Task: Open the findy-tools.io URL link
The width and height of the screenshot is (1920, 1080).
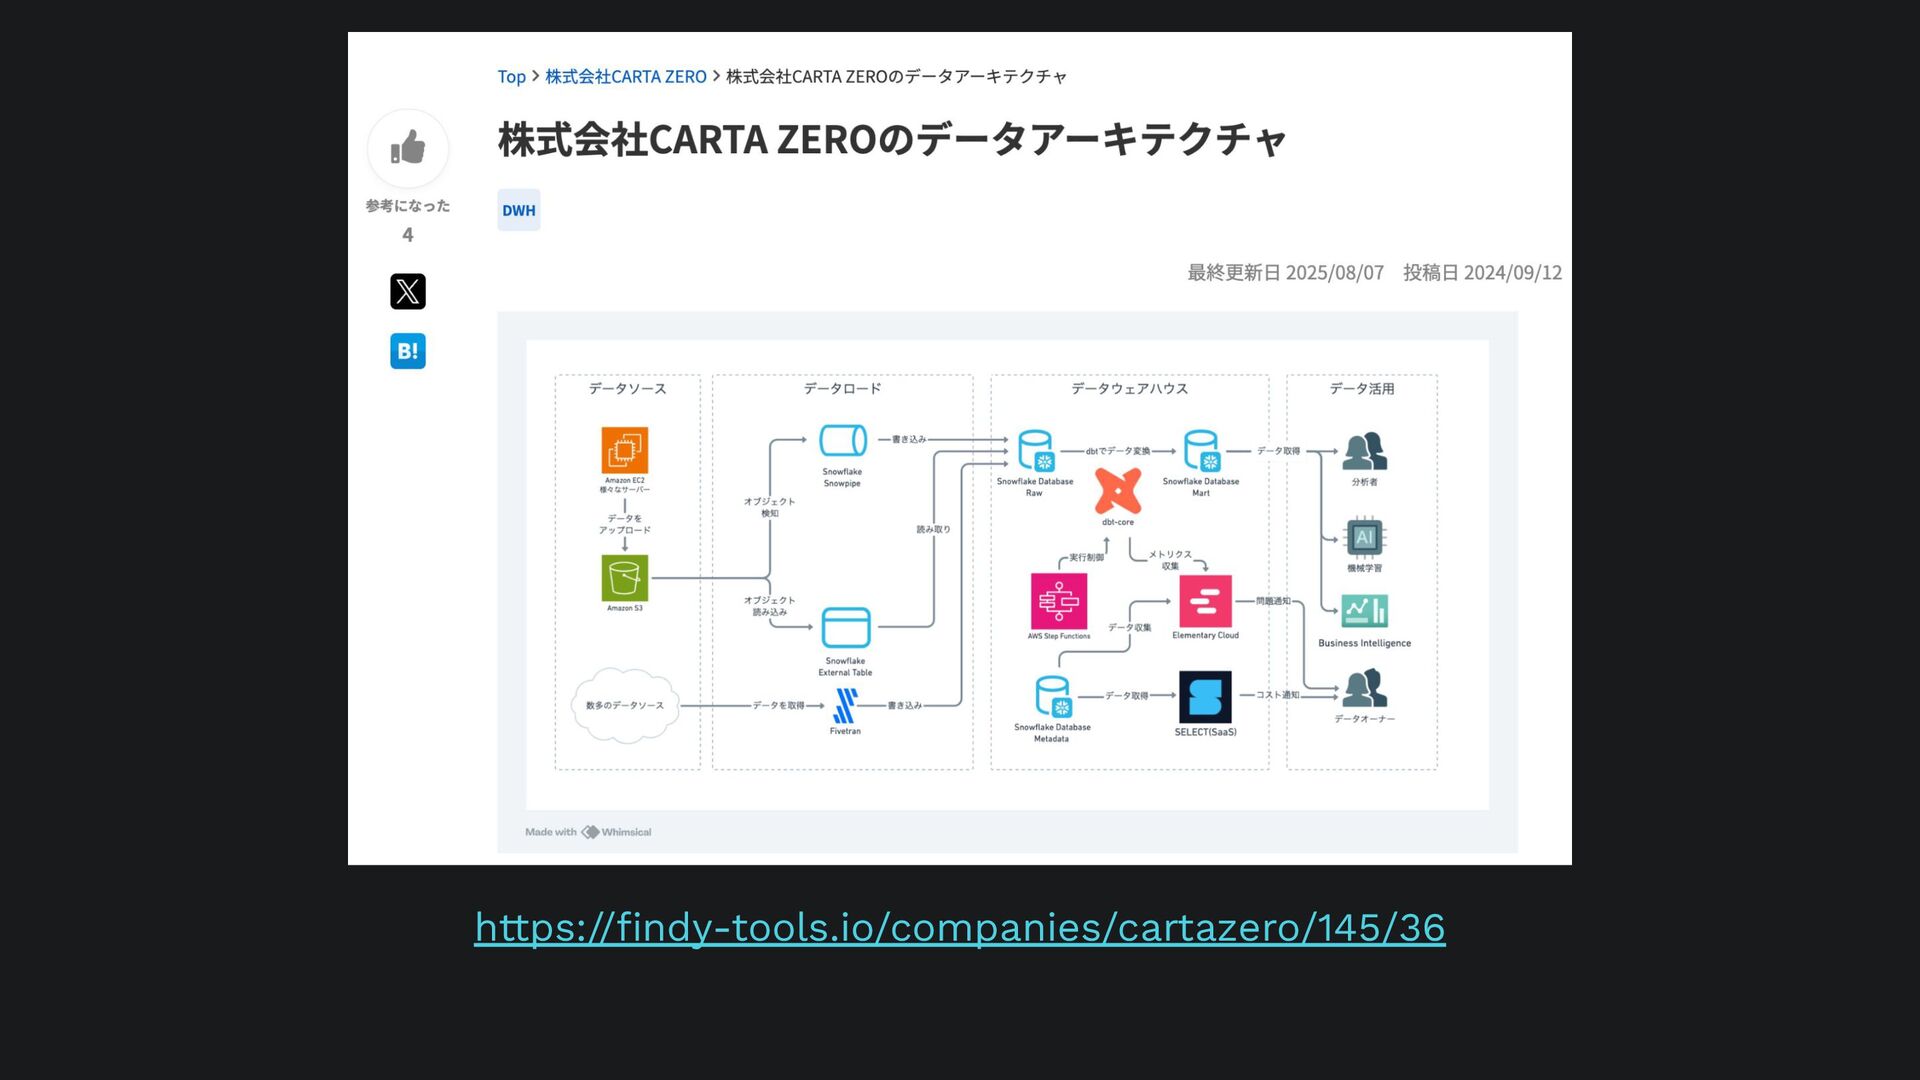Action: 959,927
